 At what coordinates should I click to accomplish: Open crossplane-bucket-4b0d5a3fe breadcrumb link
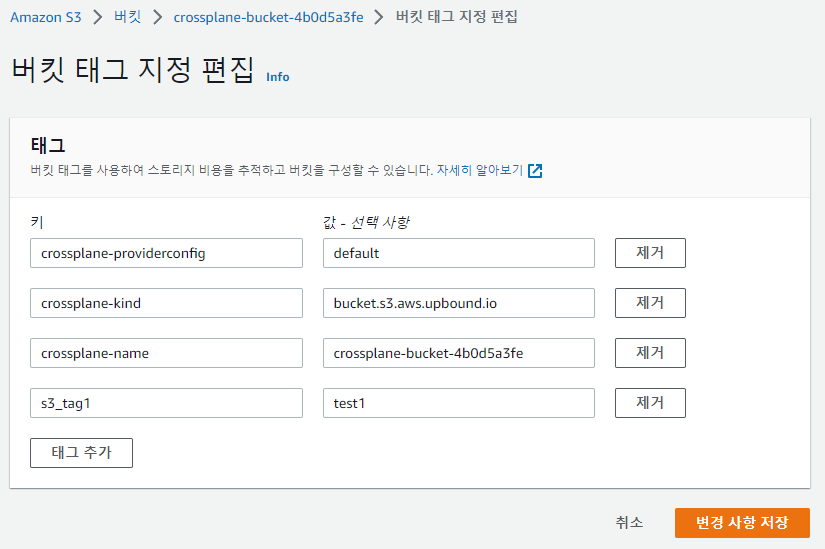click(268, 17)
